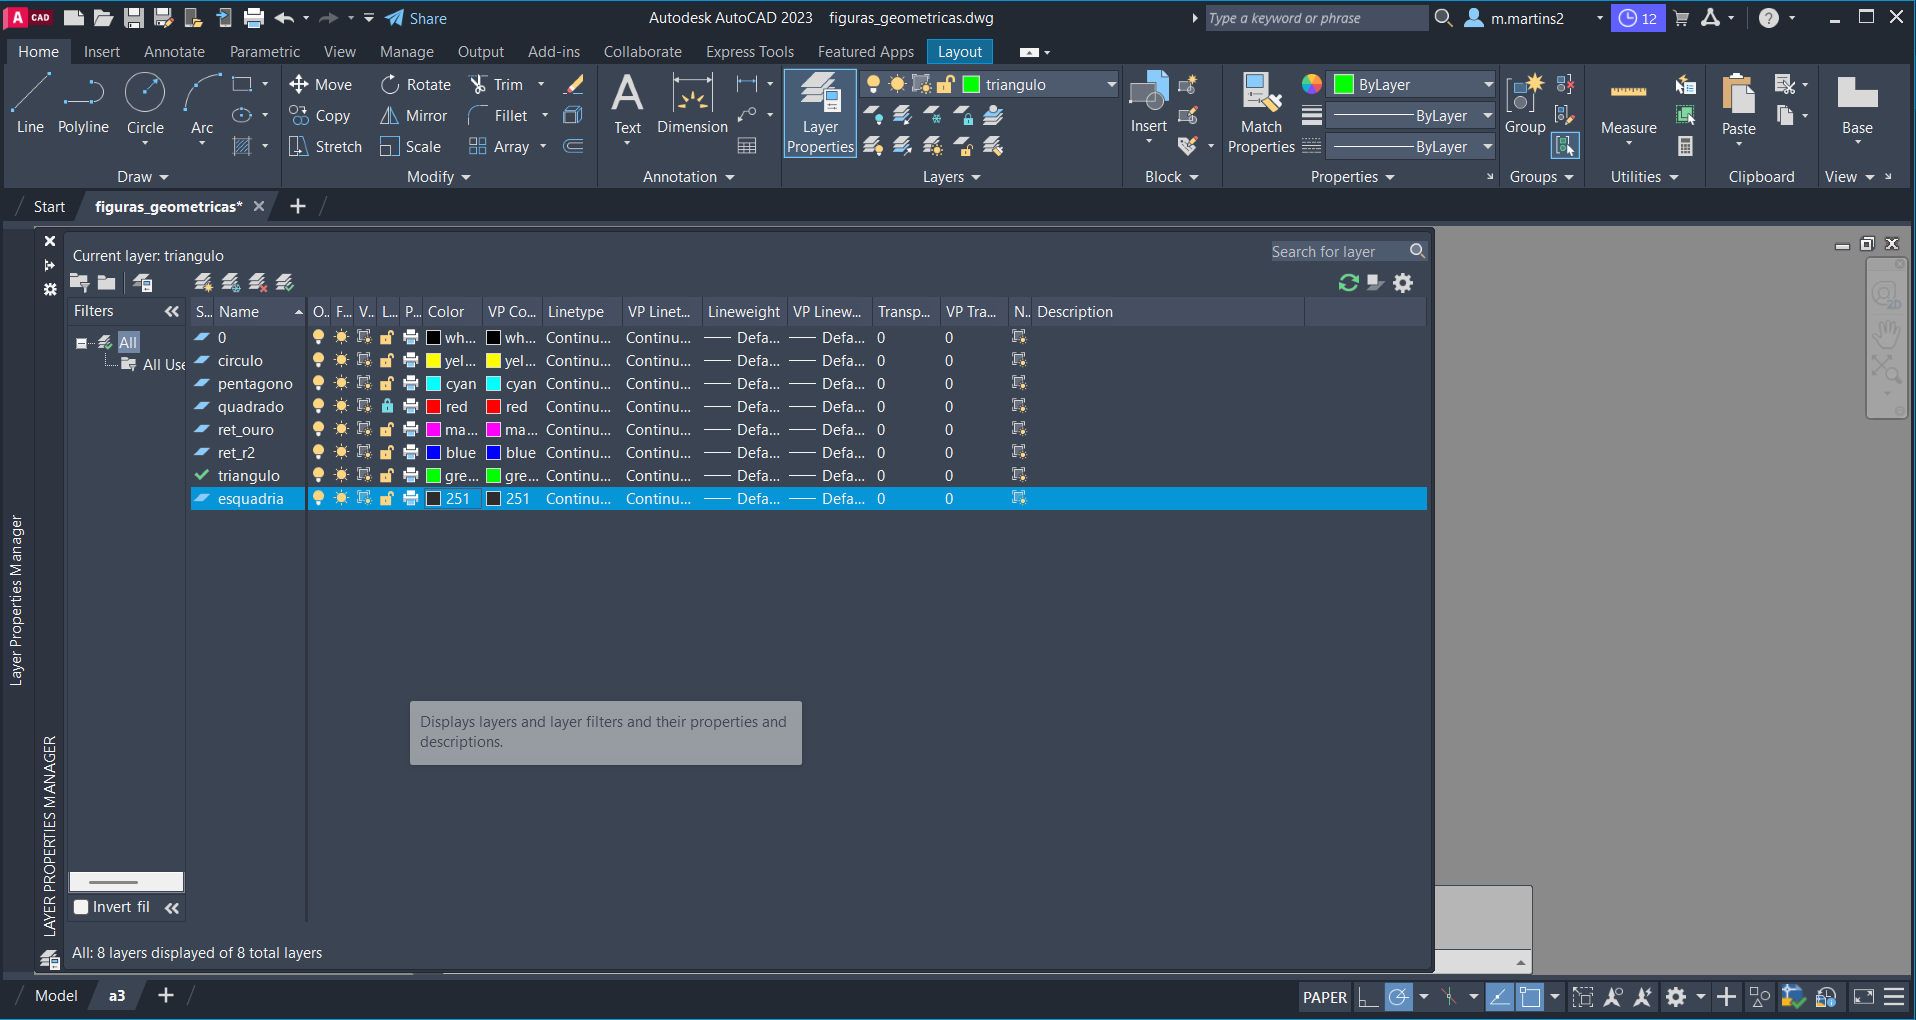Click the Share button
The image size is (1916, 1020).
tap(417, 18)
